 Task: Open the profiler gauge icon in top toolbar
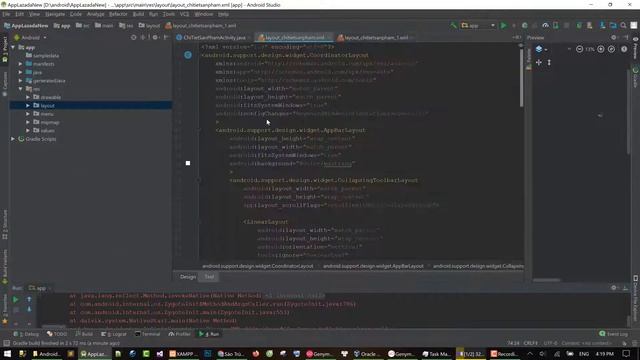tap(545, 25)
